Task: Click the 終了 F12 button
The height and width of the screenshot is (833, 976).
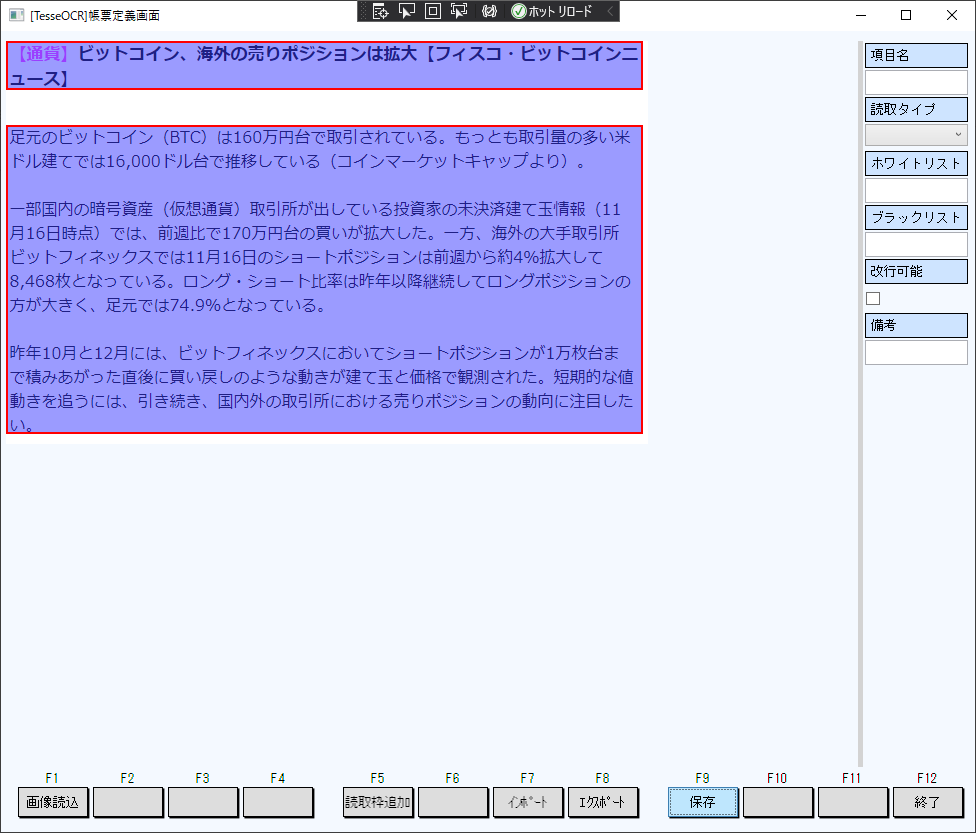Action: pos(927,802)
